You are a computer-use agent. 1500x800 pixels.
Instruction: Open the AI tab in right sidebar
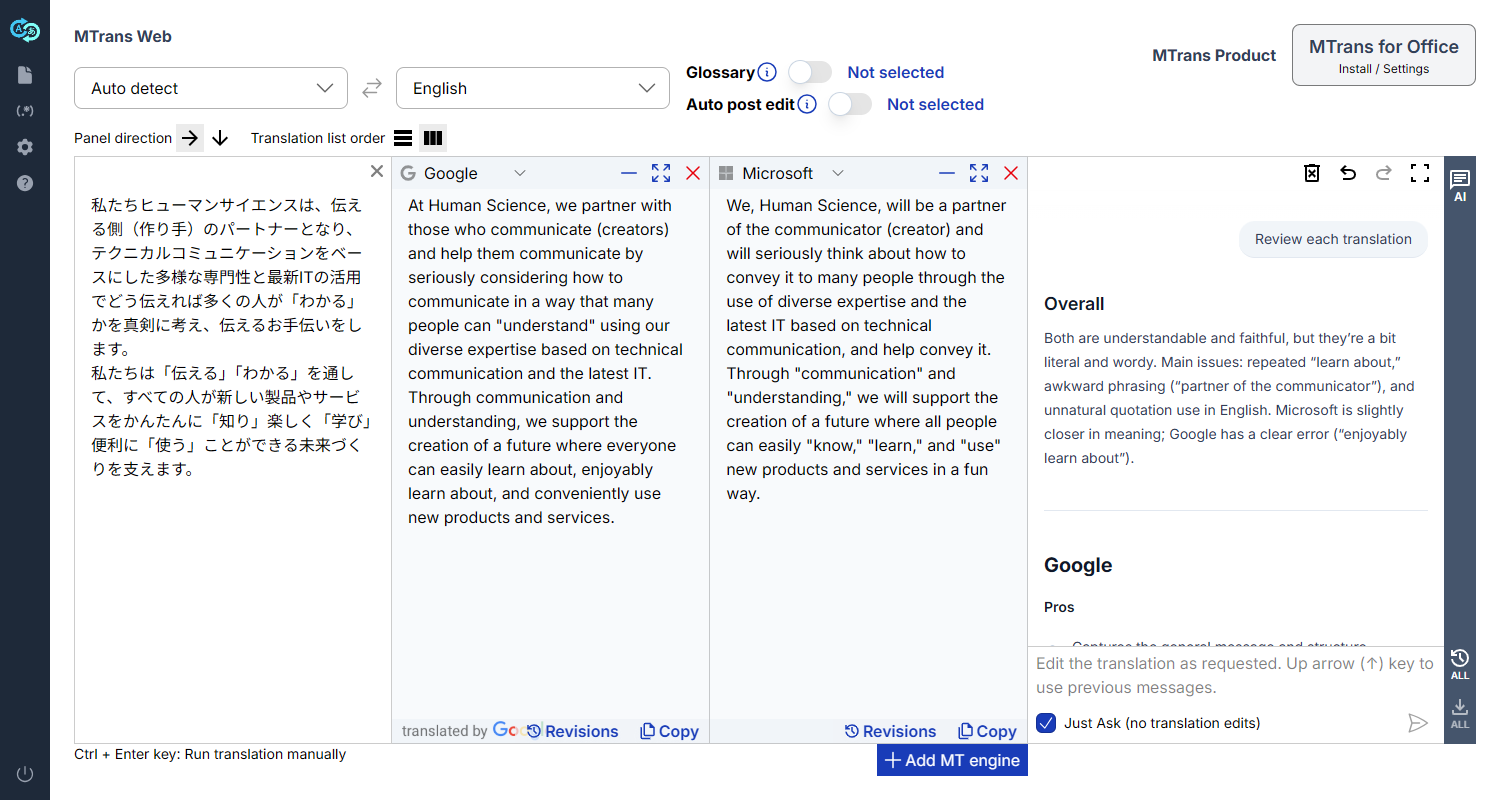coord(1460,185)
